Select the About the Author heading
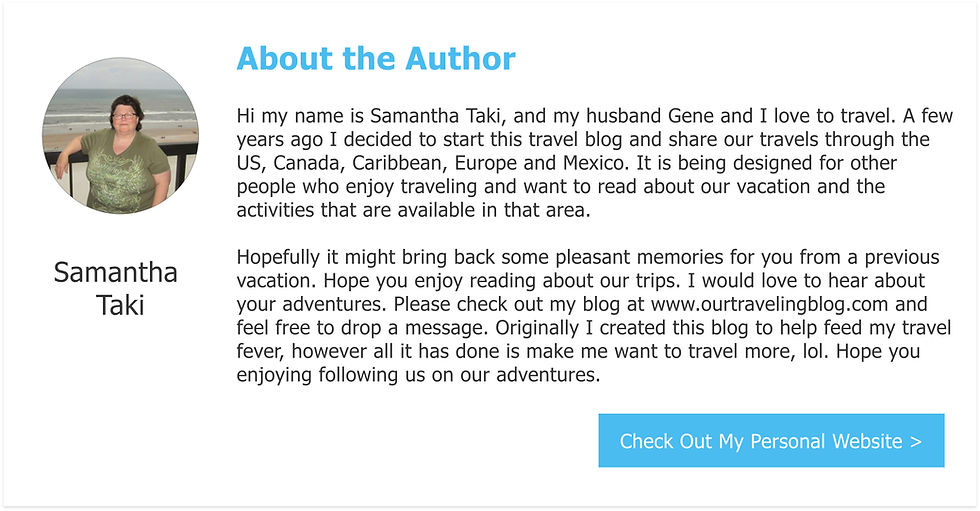 (x=376, y=59)
